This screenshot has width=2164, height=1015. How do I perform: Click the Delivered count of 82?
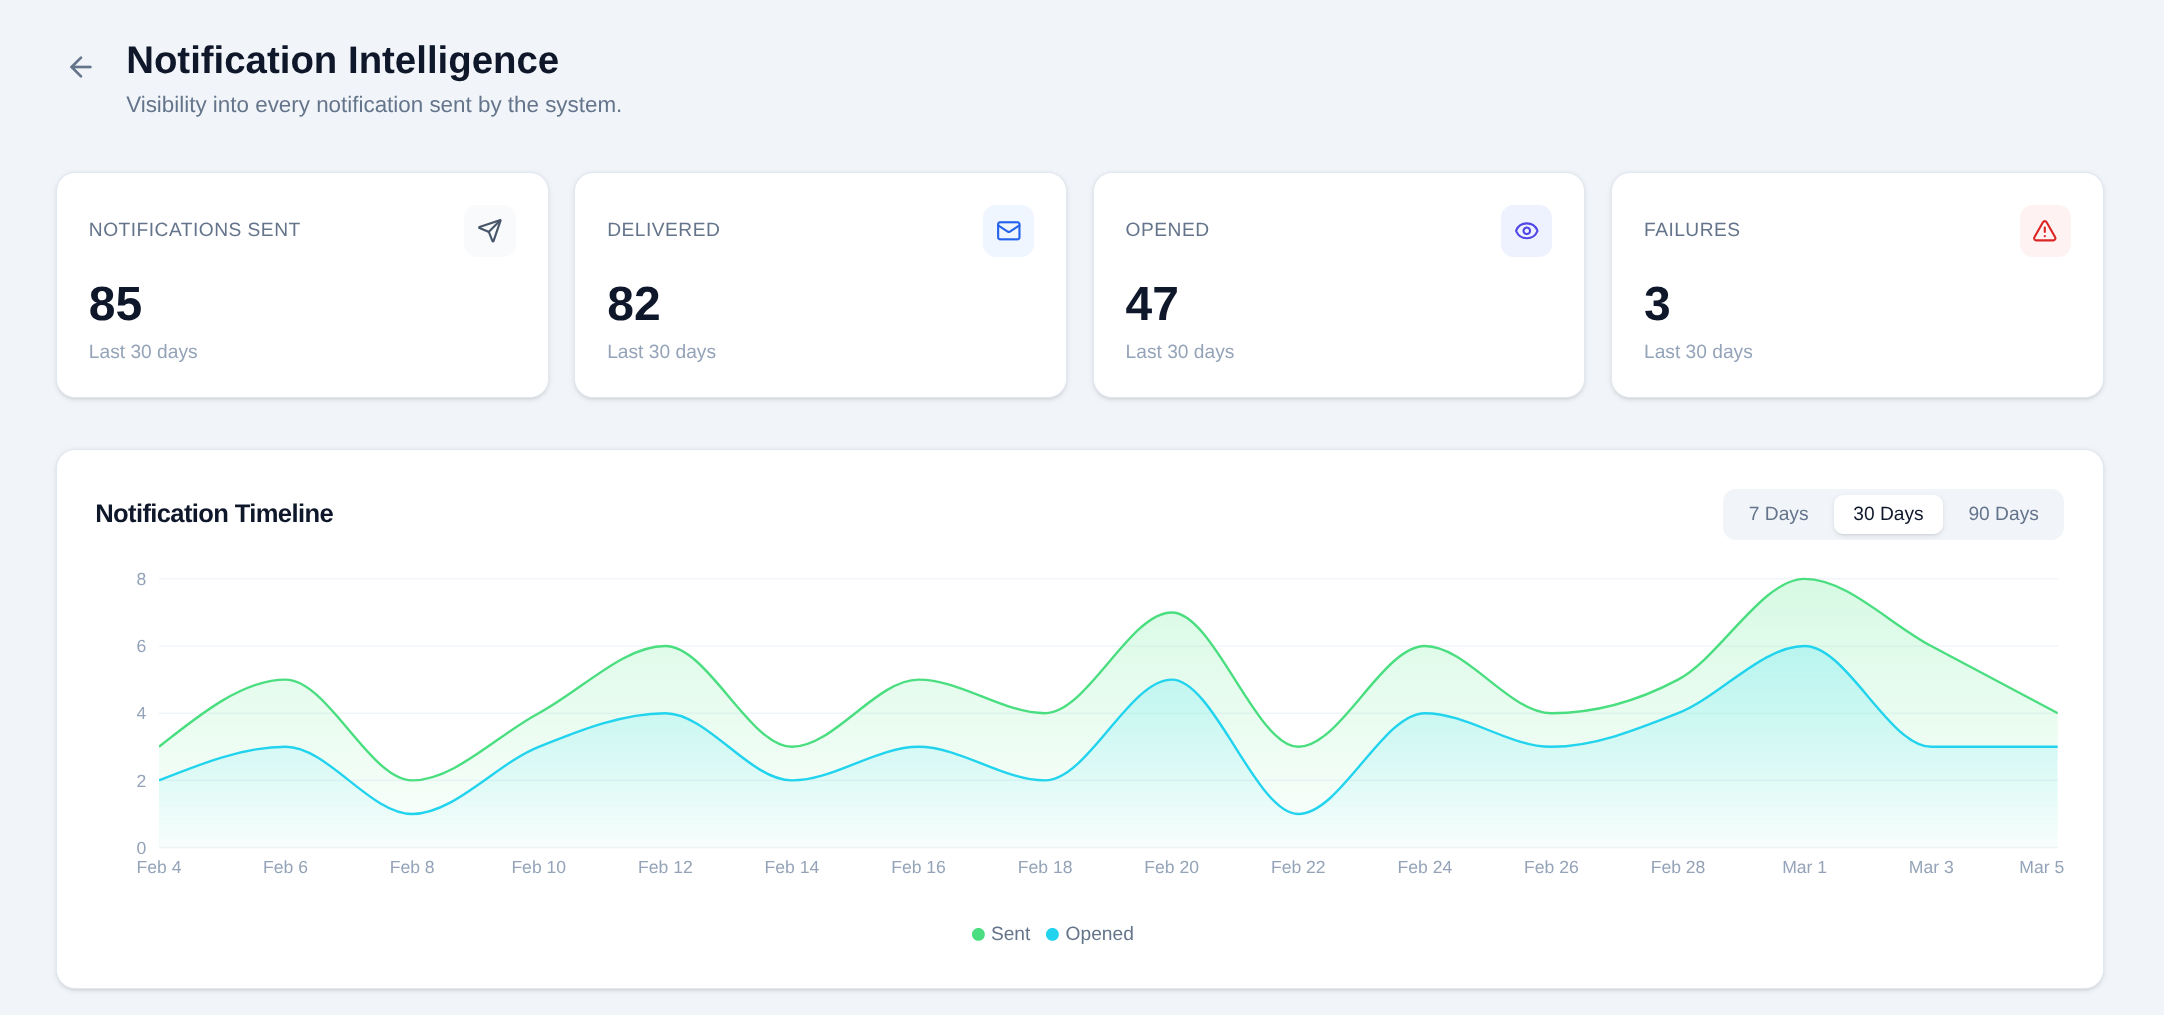tap(633, 304)
